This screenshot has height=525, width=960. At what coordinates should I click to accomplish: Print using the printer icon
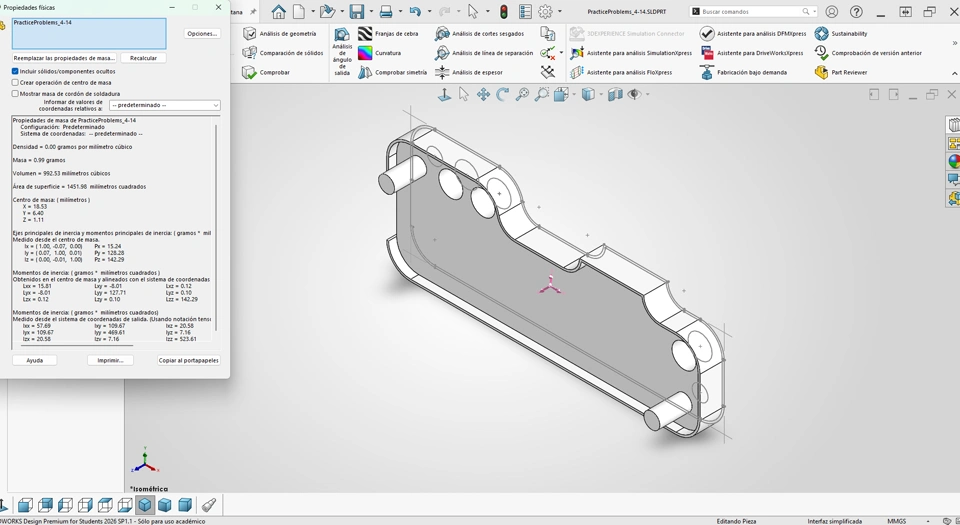pyautogui.click(x=386, y=12)
